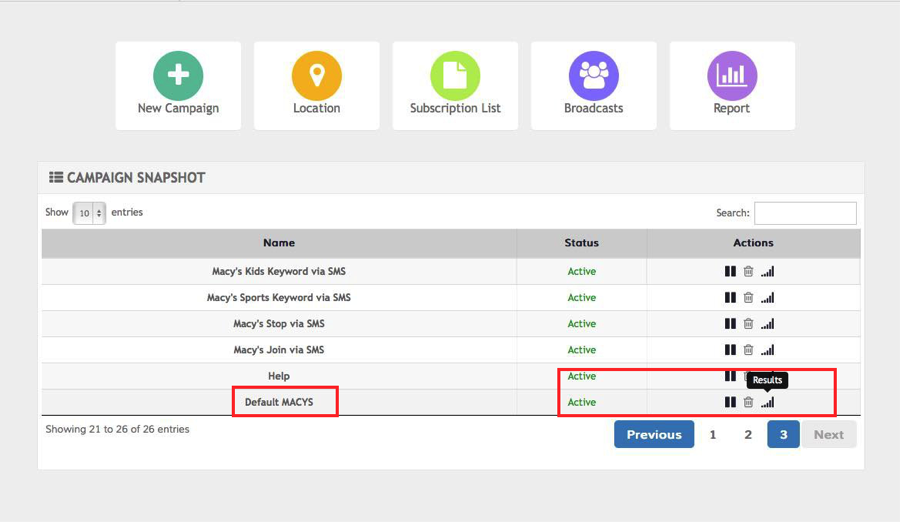Viewport: 900px width, 522px height.
Task: Delete the Macy's Kids Keyword campaign
Action: click(x=748, y=271)
